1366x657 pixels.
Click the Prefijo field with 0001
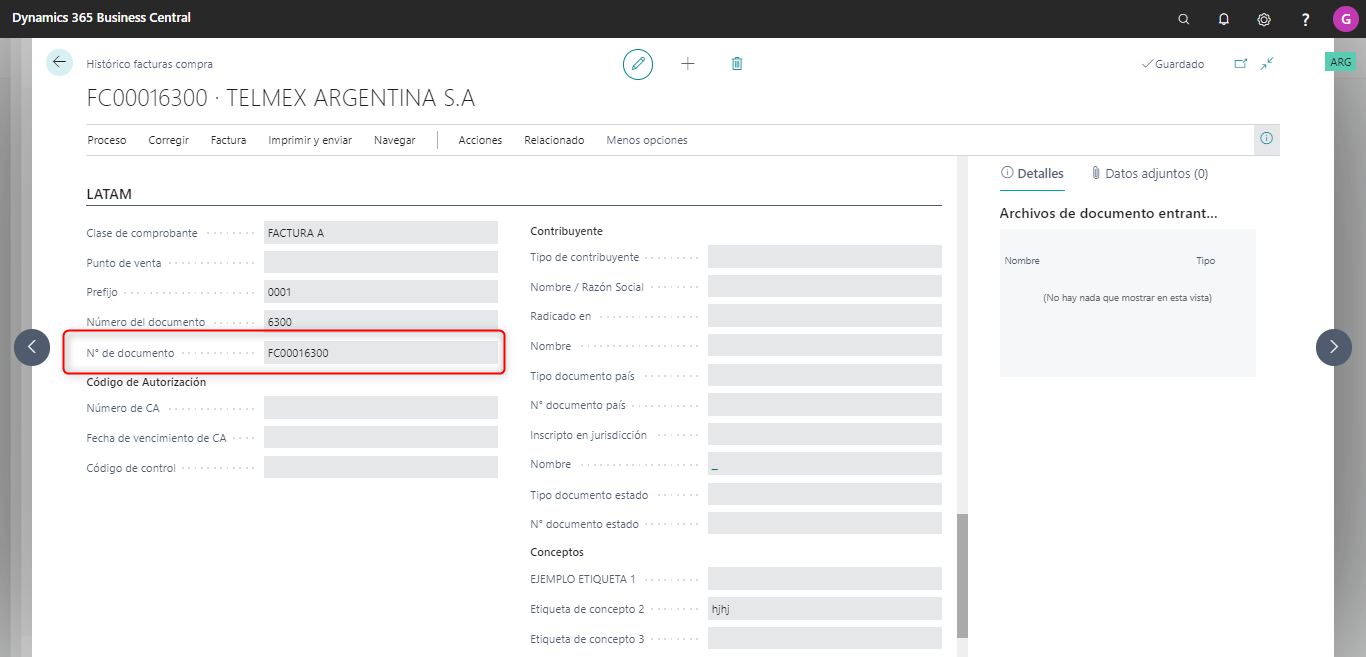pos(381,292)
